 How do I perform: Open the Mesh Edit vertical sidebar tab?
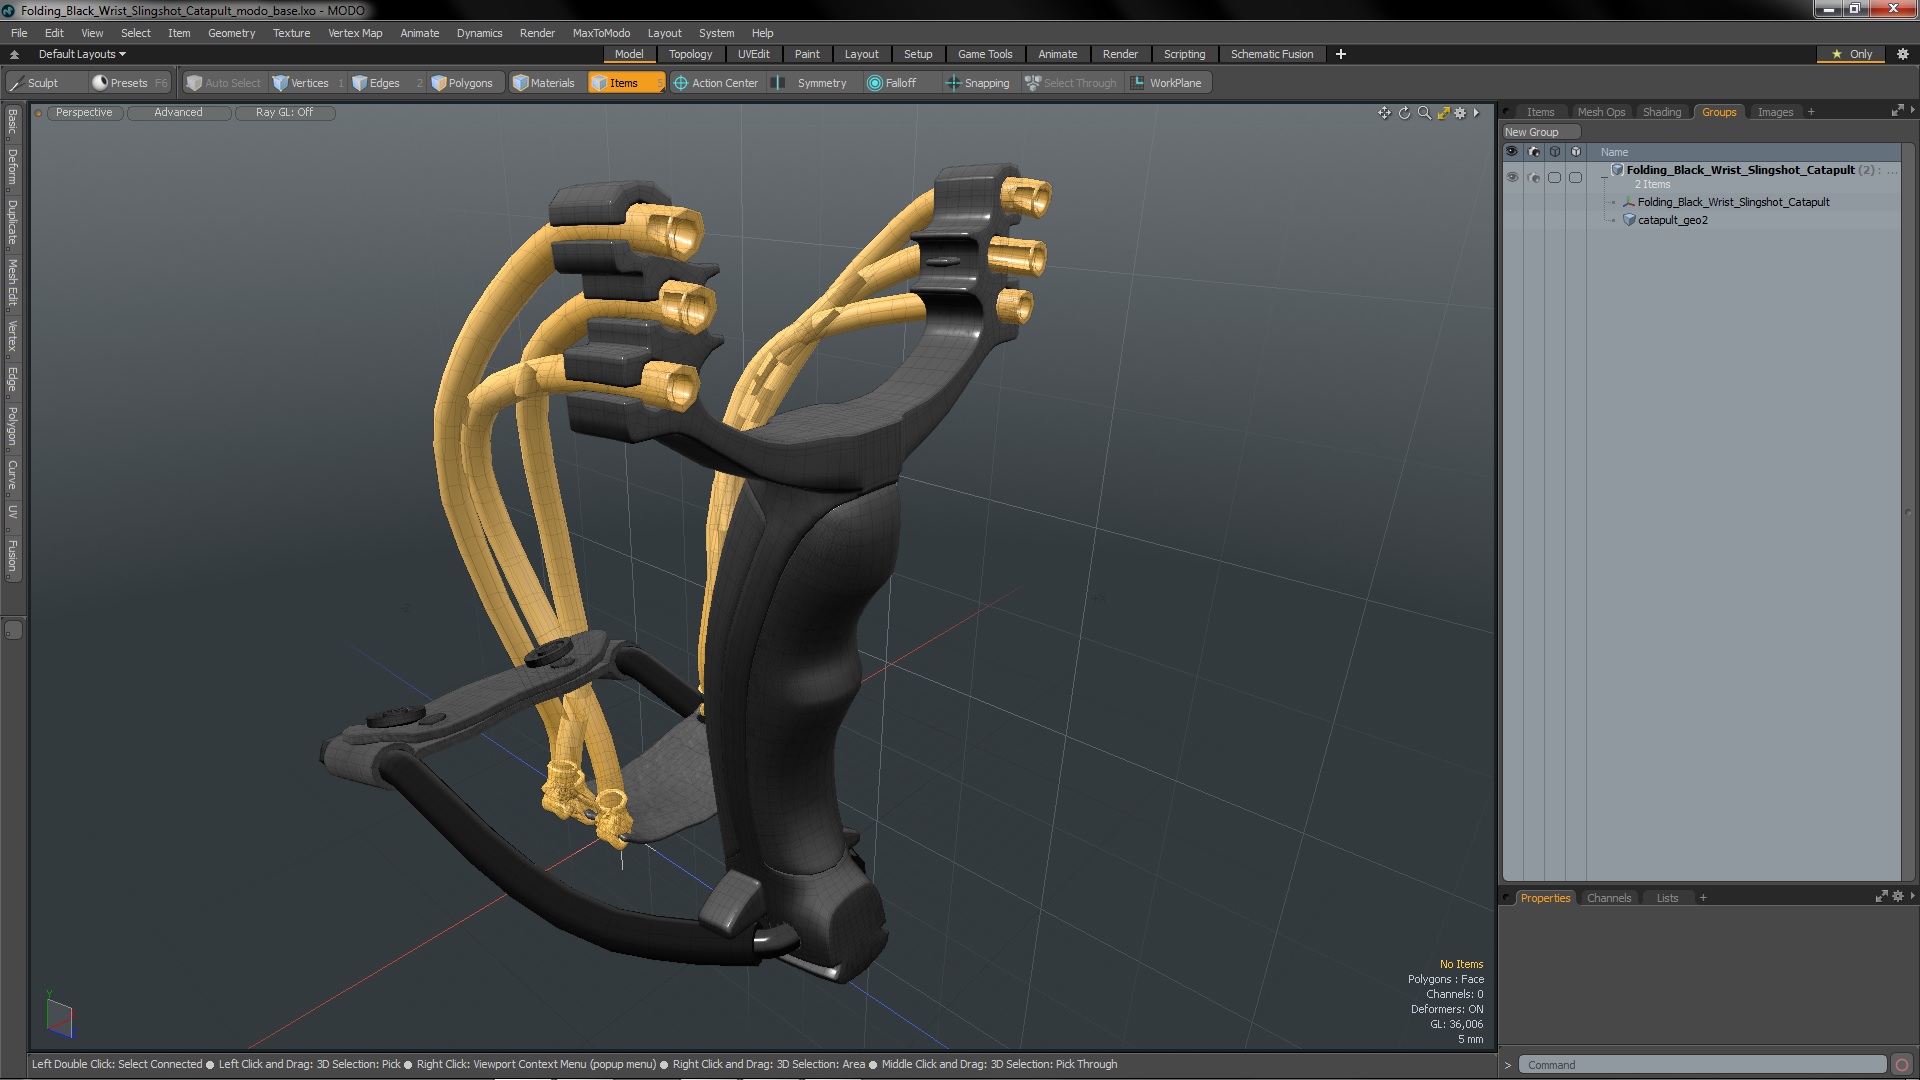tap(12, 283)
